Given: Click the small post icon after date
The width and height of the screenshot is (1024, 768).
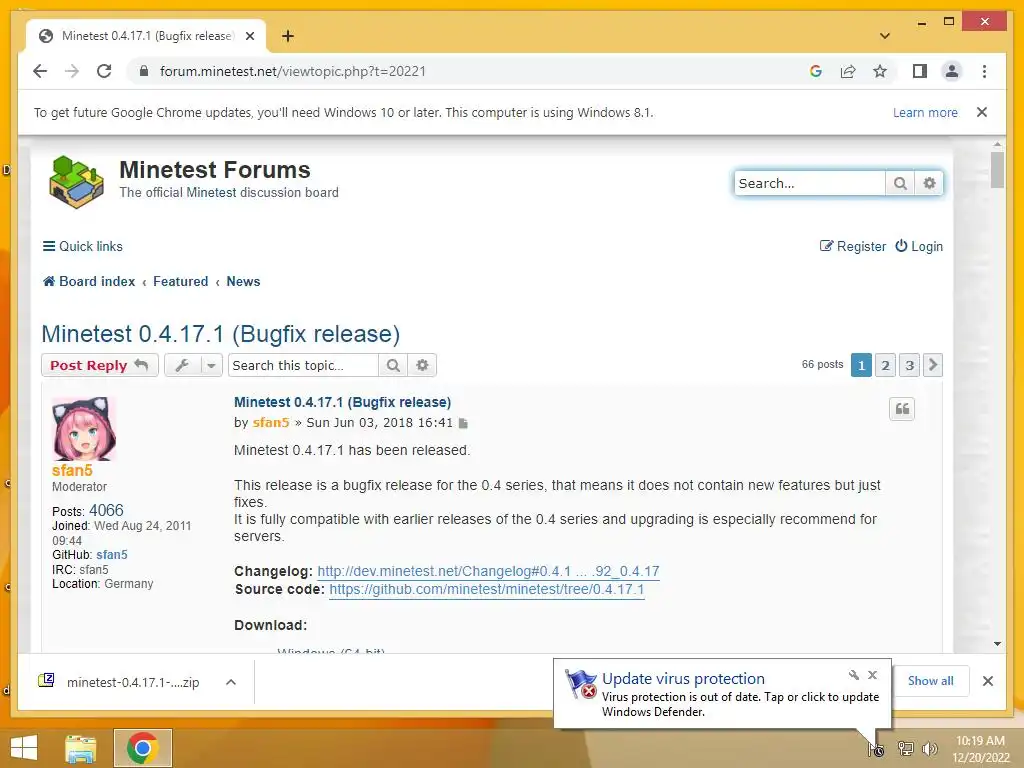Looking at the screenshot, I should 463,423.
